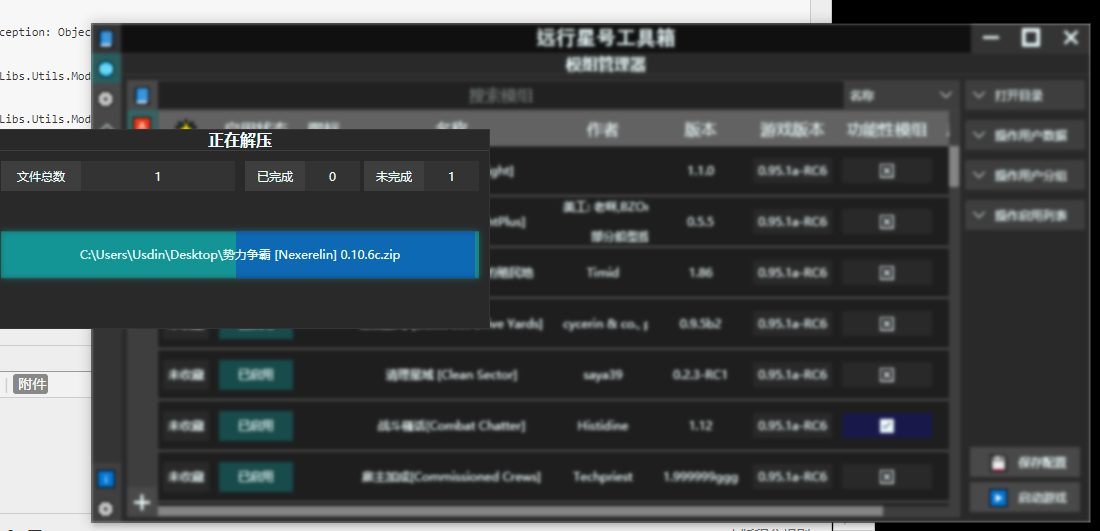The image size is (1100, 531).
Task: Open the gear icon below the cyan circle
Action: 105,98
